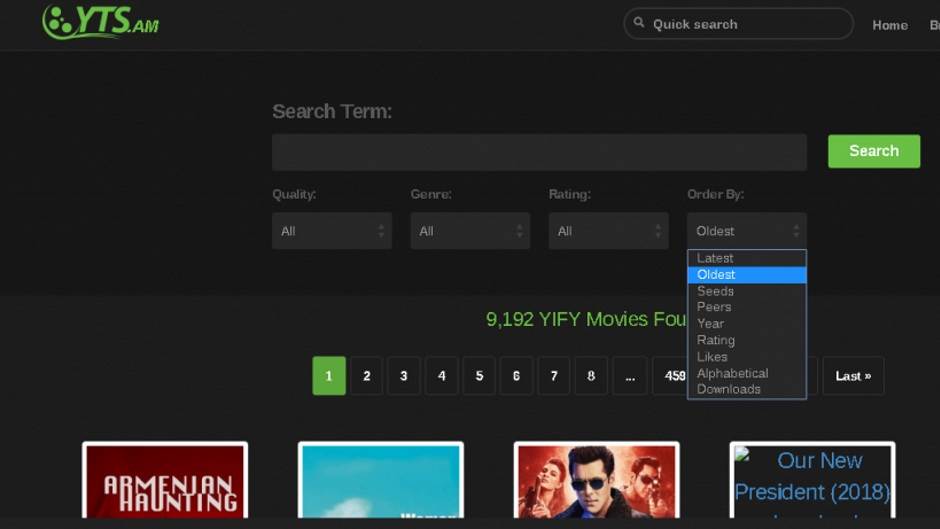Choose Year ordering option
Viewport: 940px width, 529px height.
pos(746,324)
